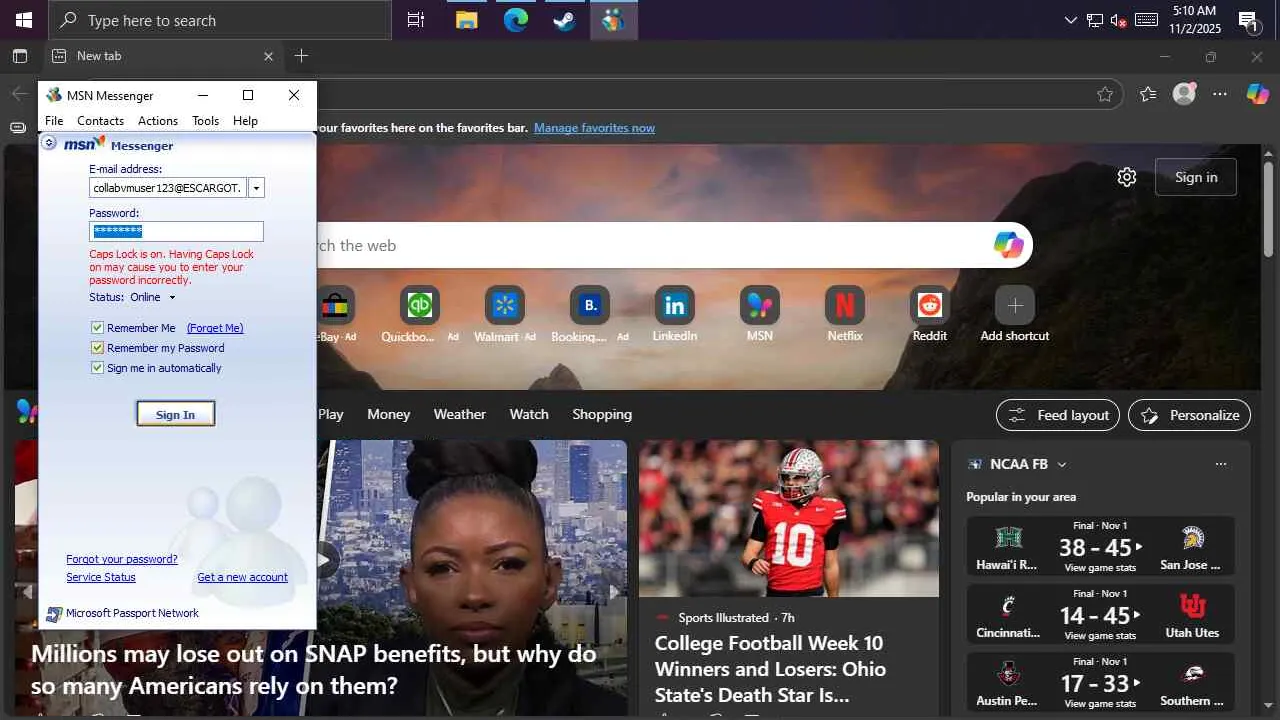Click Get a new account link
This screenshot has height=720, width=1280.
click(242, 577)
